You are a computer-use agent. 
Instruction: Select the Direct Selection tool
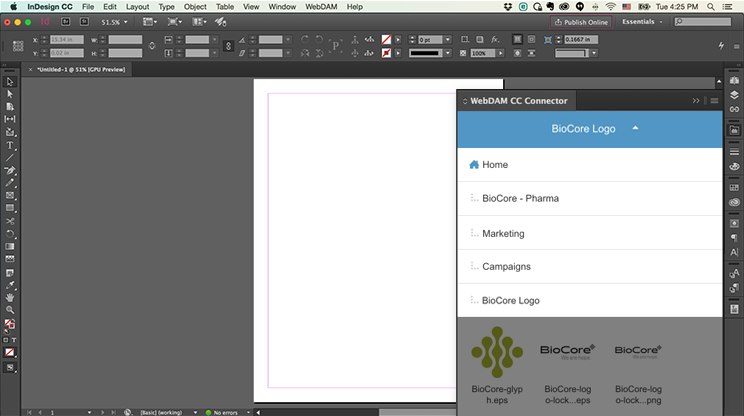(9, 94)
